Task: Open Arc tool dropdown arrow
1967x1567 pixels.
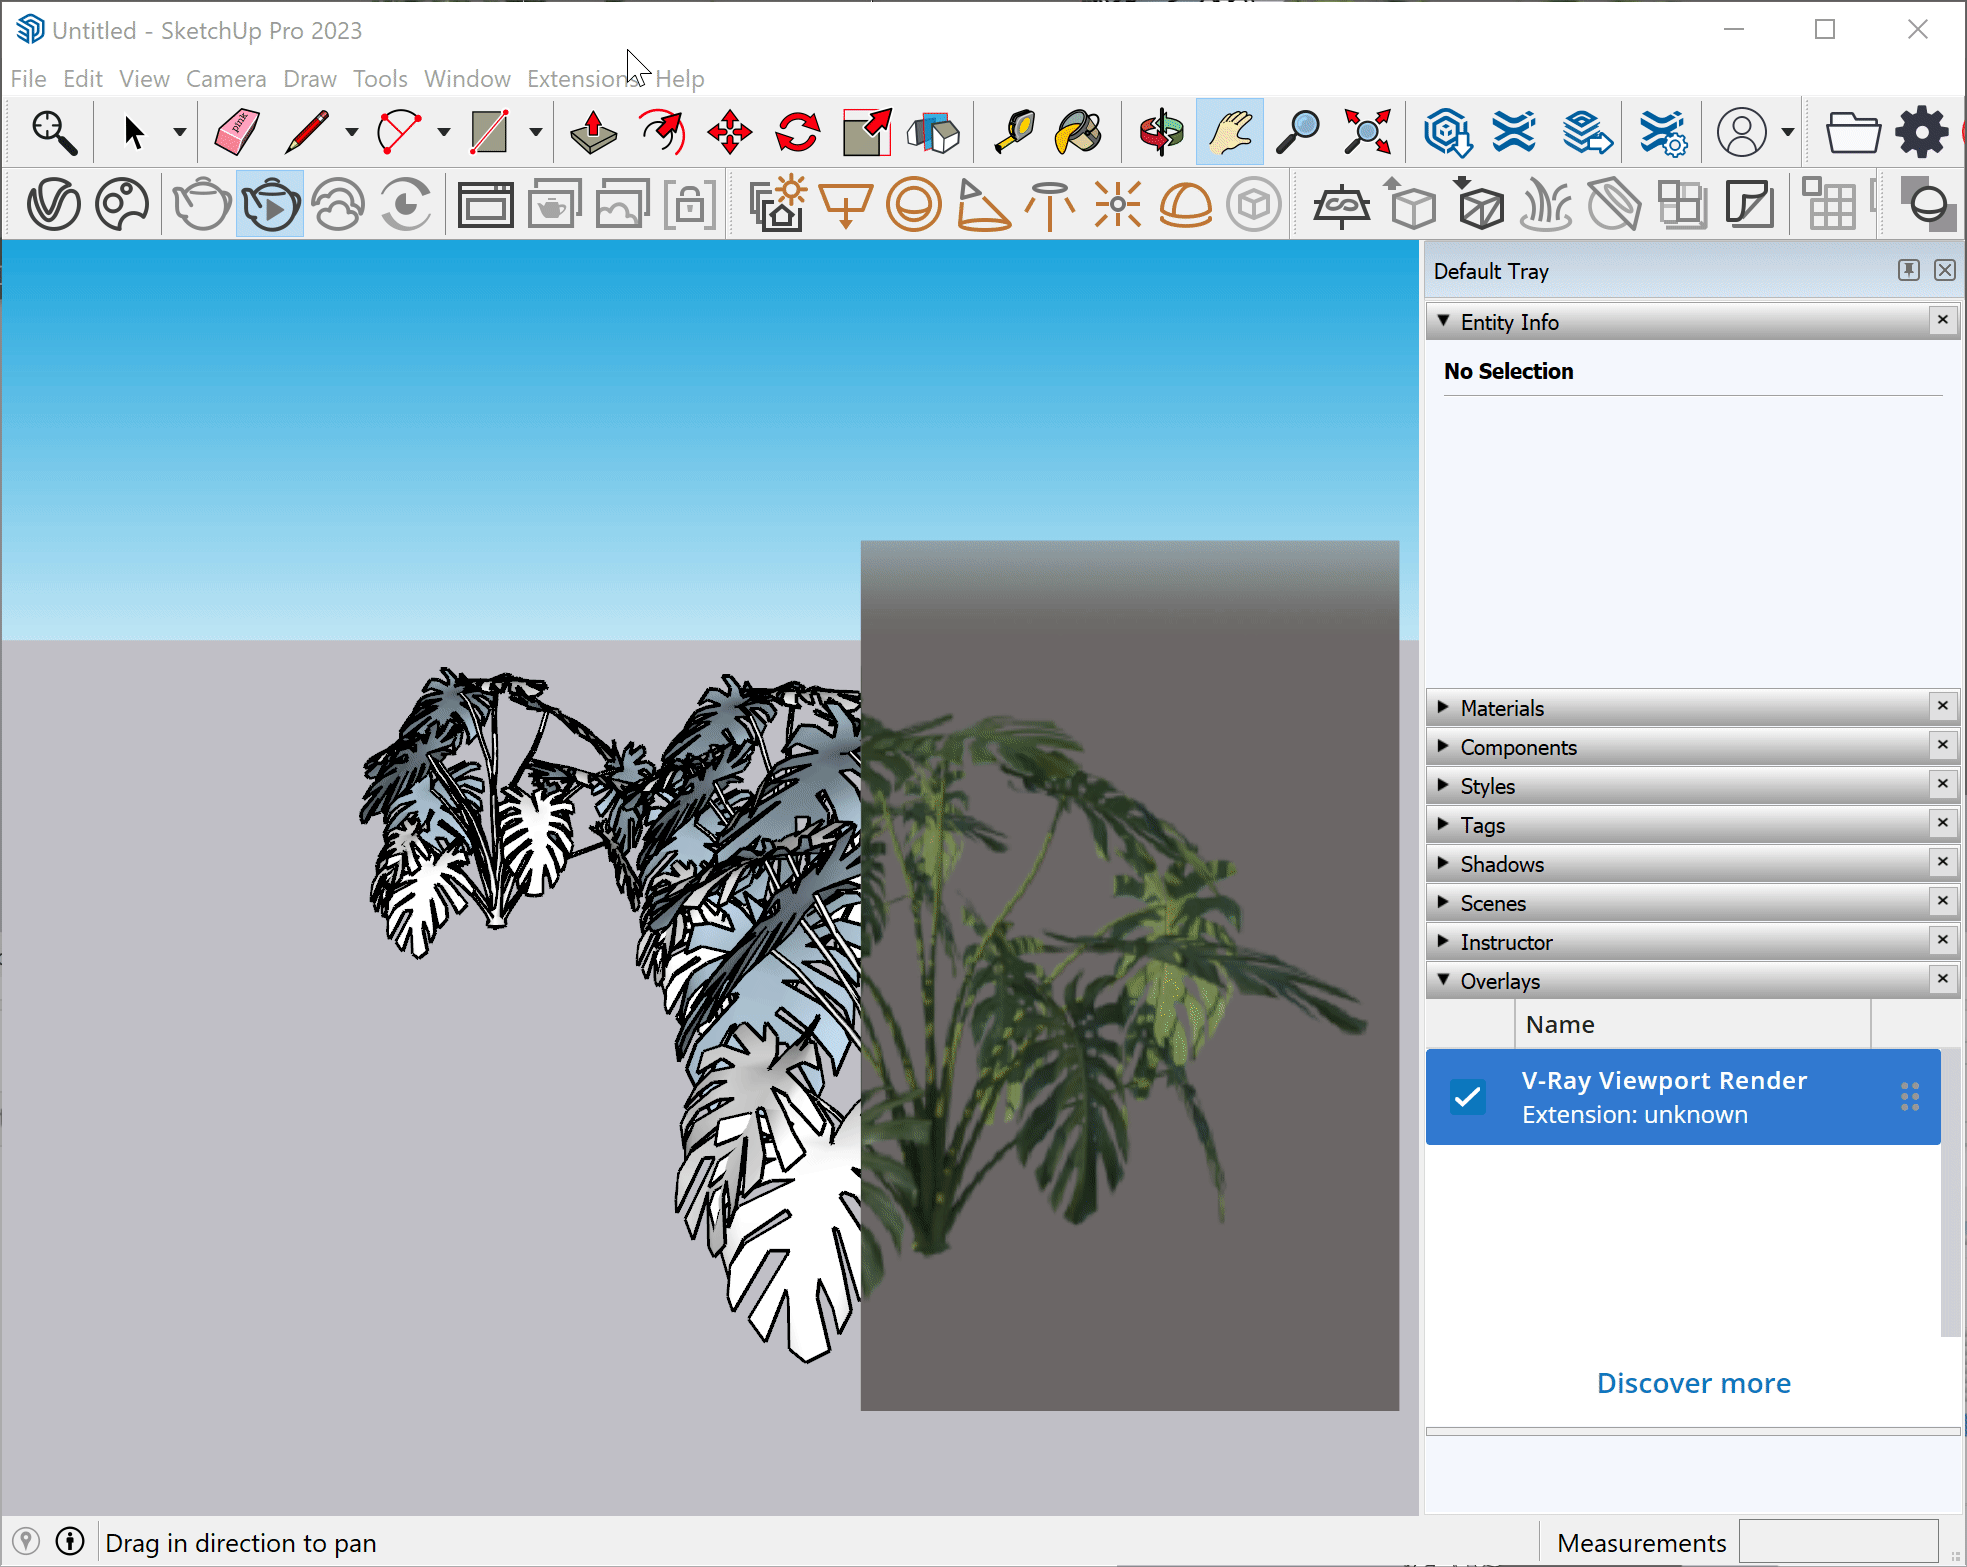Action: 444,133
